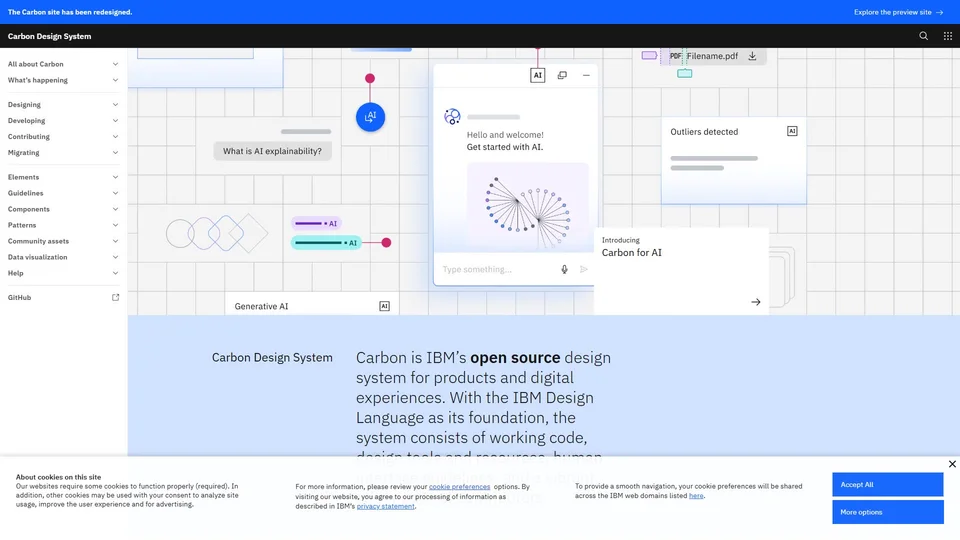
Task: Expand the Developing menu chevron
Action: pyautogui.click(x=115, y=121)
